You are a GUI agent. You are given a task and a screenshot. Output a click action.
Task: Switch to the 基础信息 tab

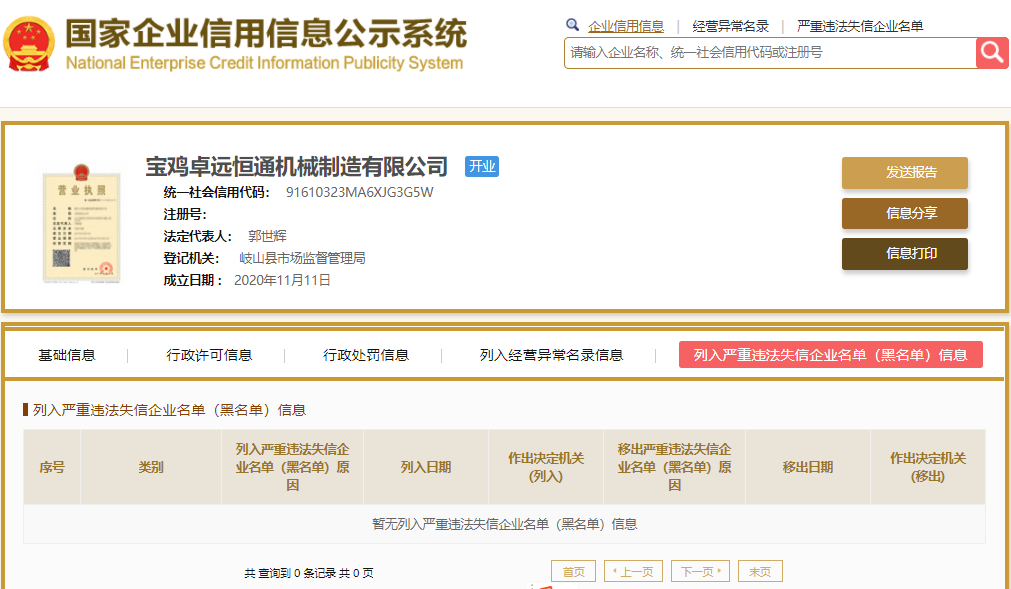coord(66,355)
